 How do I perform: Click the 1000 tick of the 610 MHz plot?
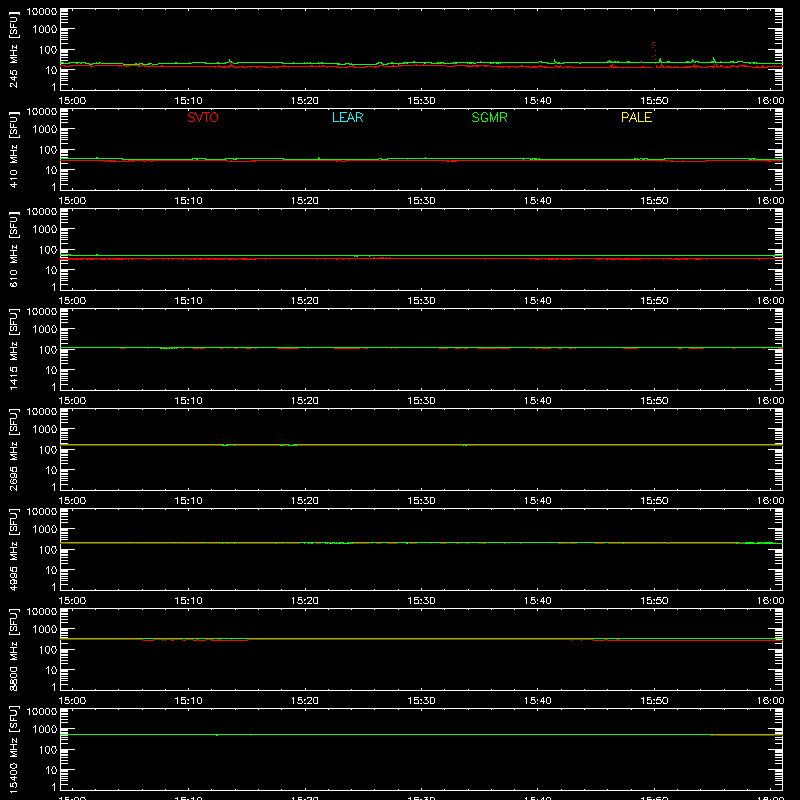[x=45, y=230]
